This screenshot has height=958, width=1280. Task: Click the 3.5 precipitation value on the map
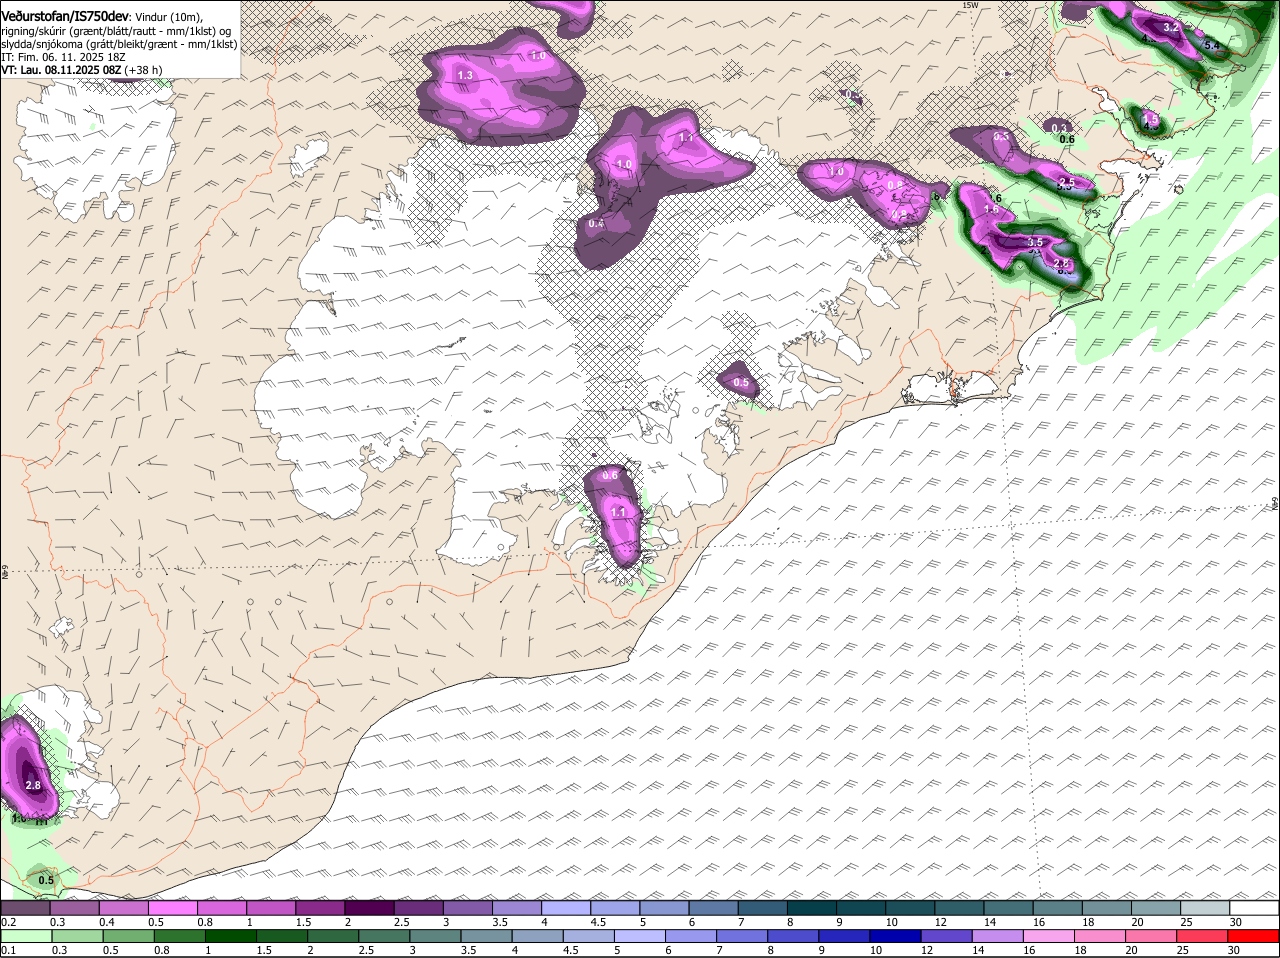tap(1035, 242)
